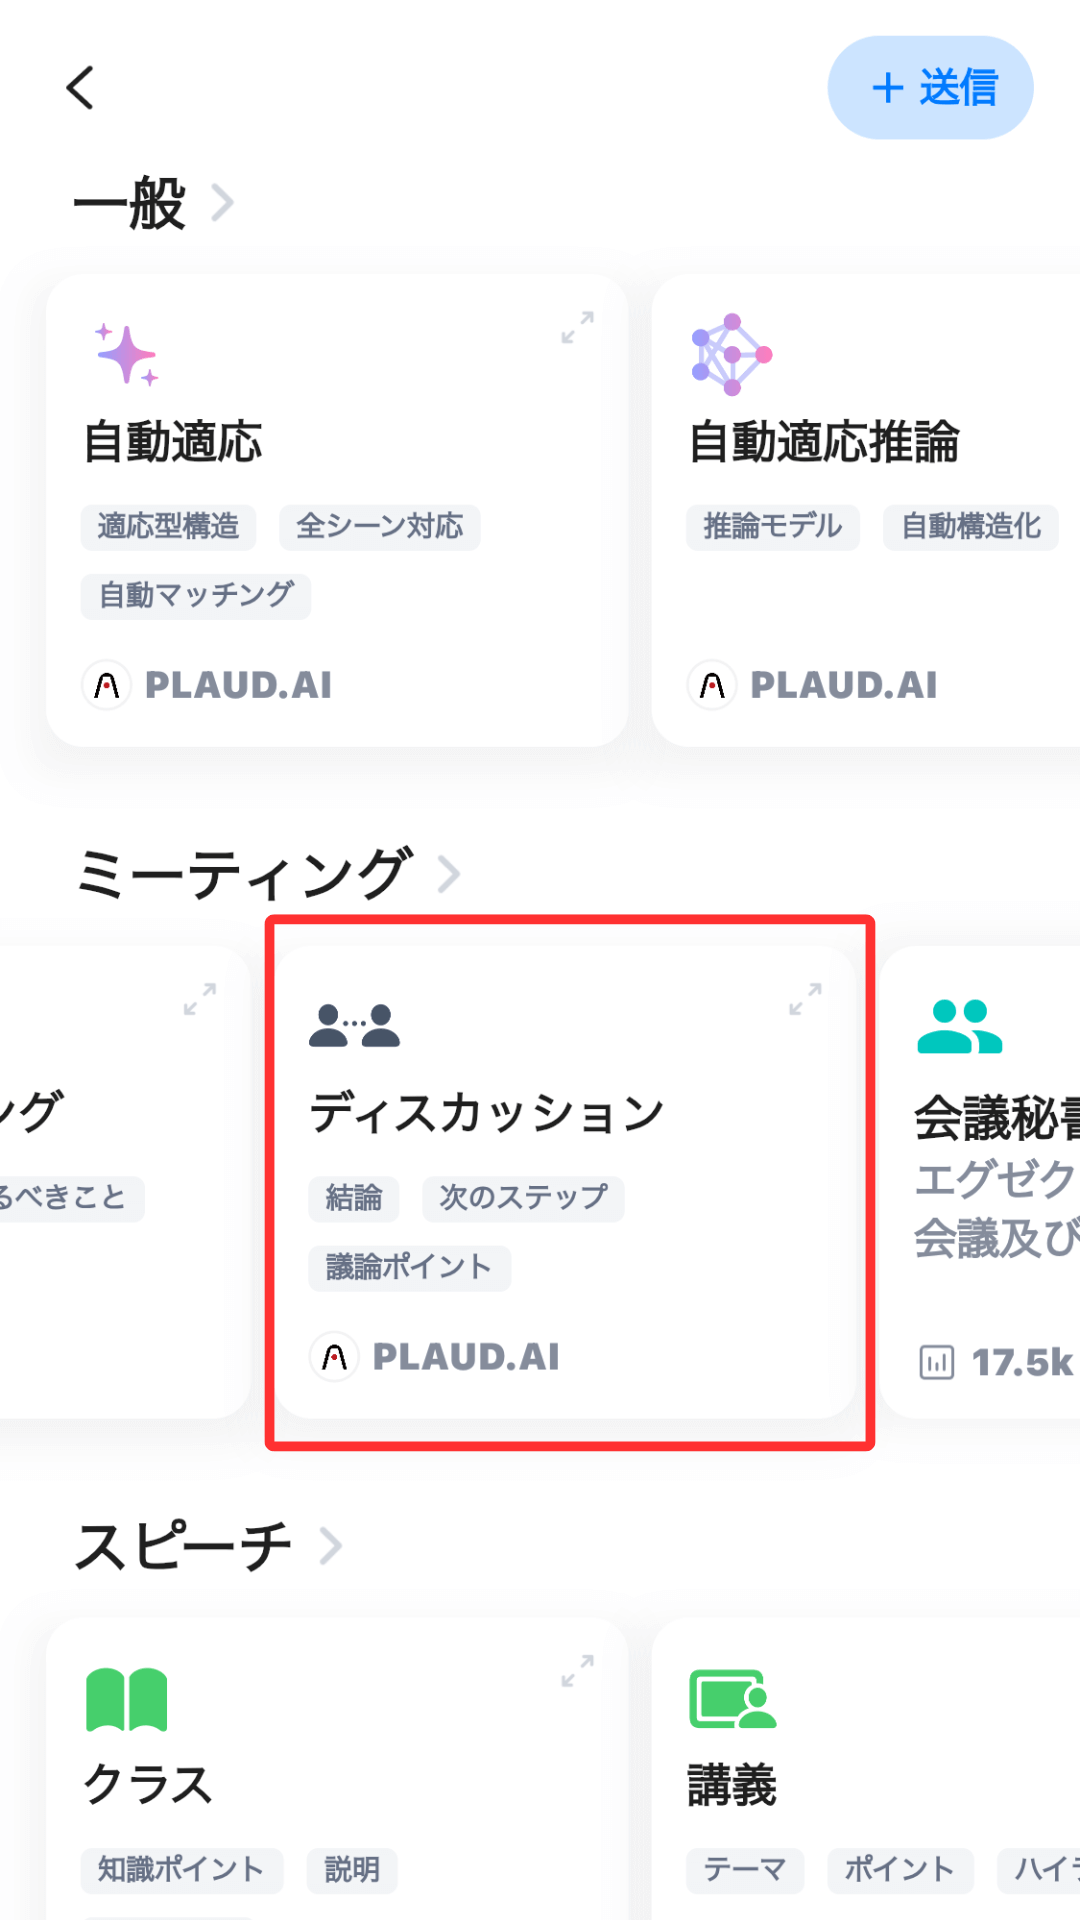
Task: Select the 適応型構造 tag
Action: (x=168, y=527)
